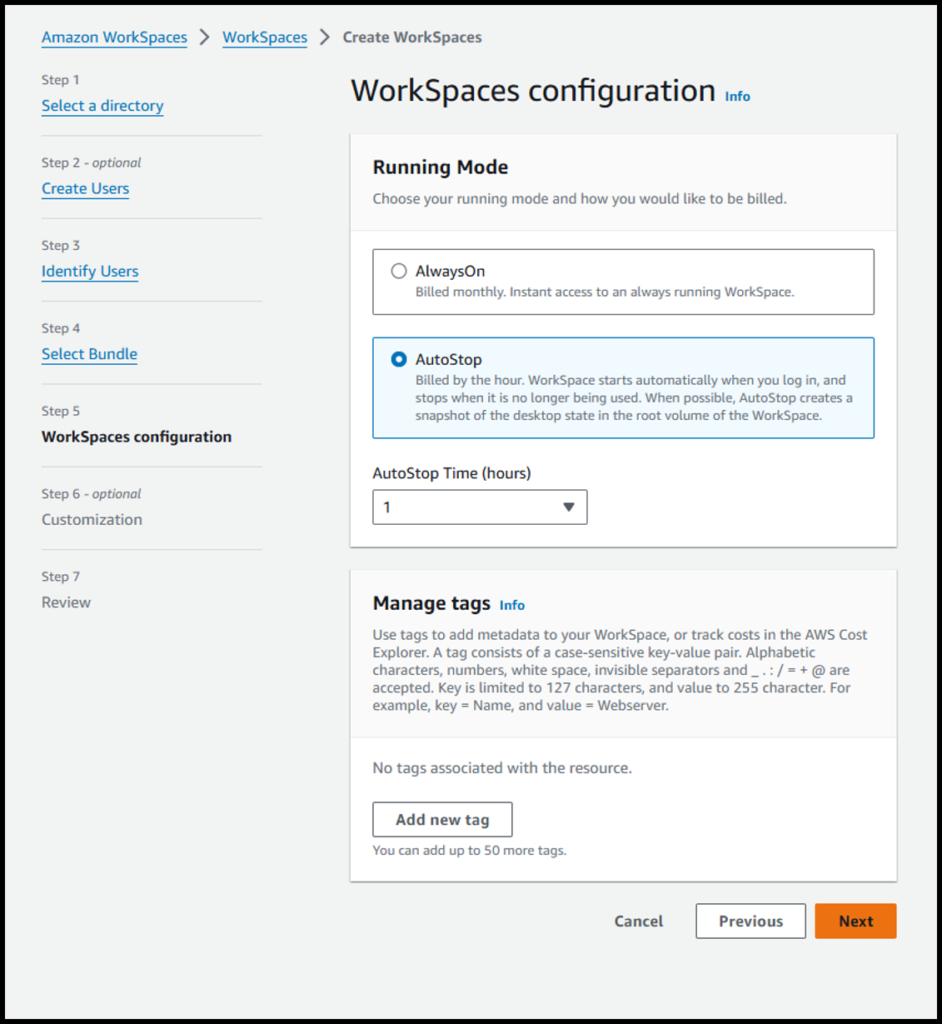Go to the Identify Users step
The width and height of the screenshot is (942, 1024).
pos(90,271)
